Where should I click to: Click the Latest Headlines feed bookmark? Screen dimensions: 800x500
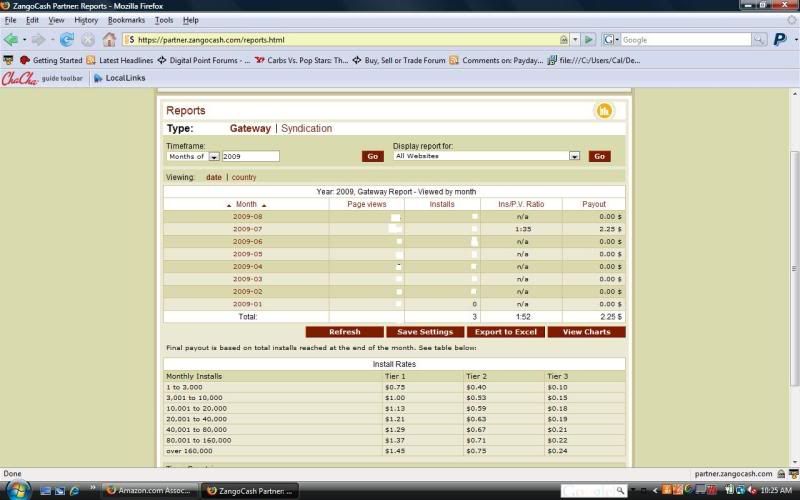coord(119,60)
